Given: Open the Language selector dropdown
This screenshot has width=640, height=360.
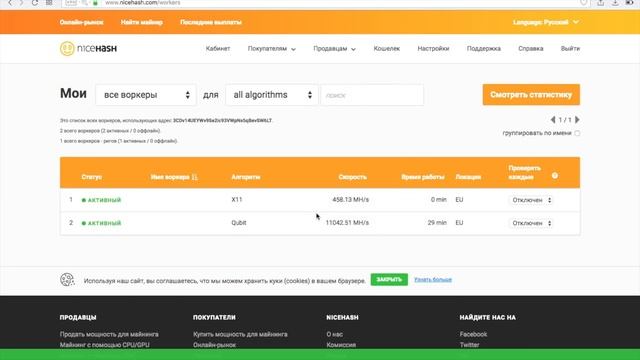Looking at the screenshot, I should coord(546,22).
